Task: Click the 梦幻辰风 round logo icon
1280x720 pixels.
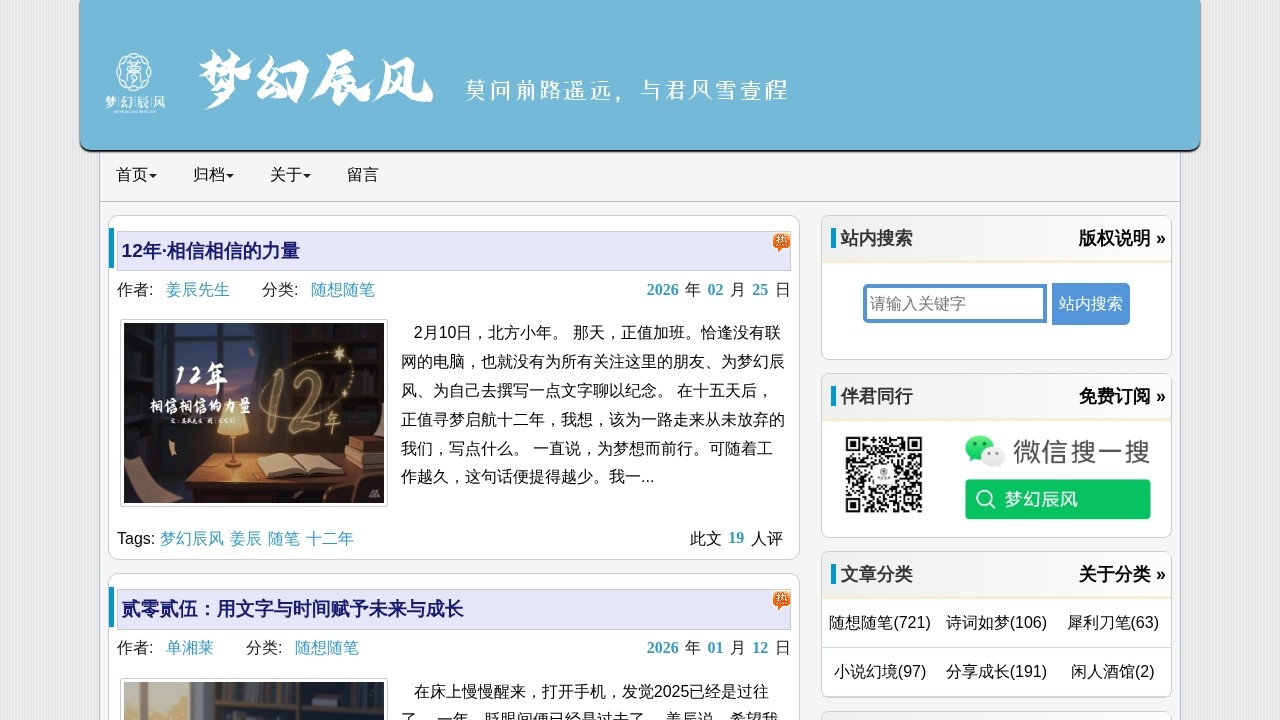Action: pyautogui.click(x=135, y=81)
